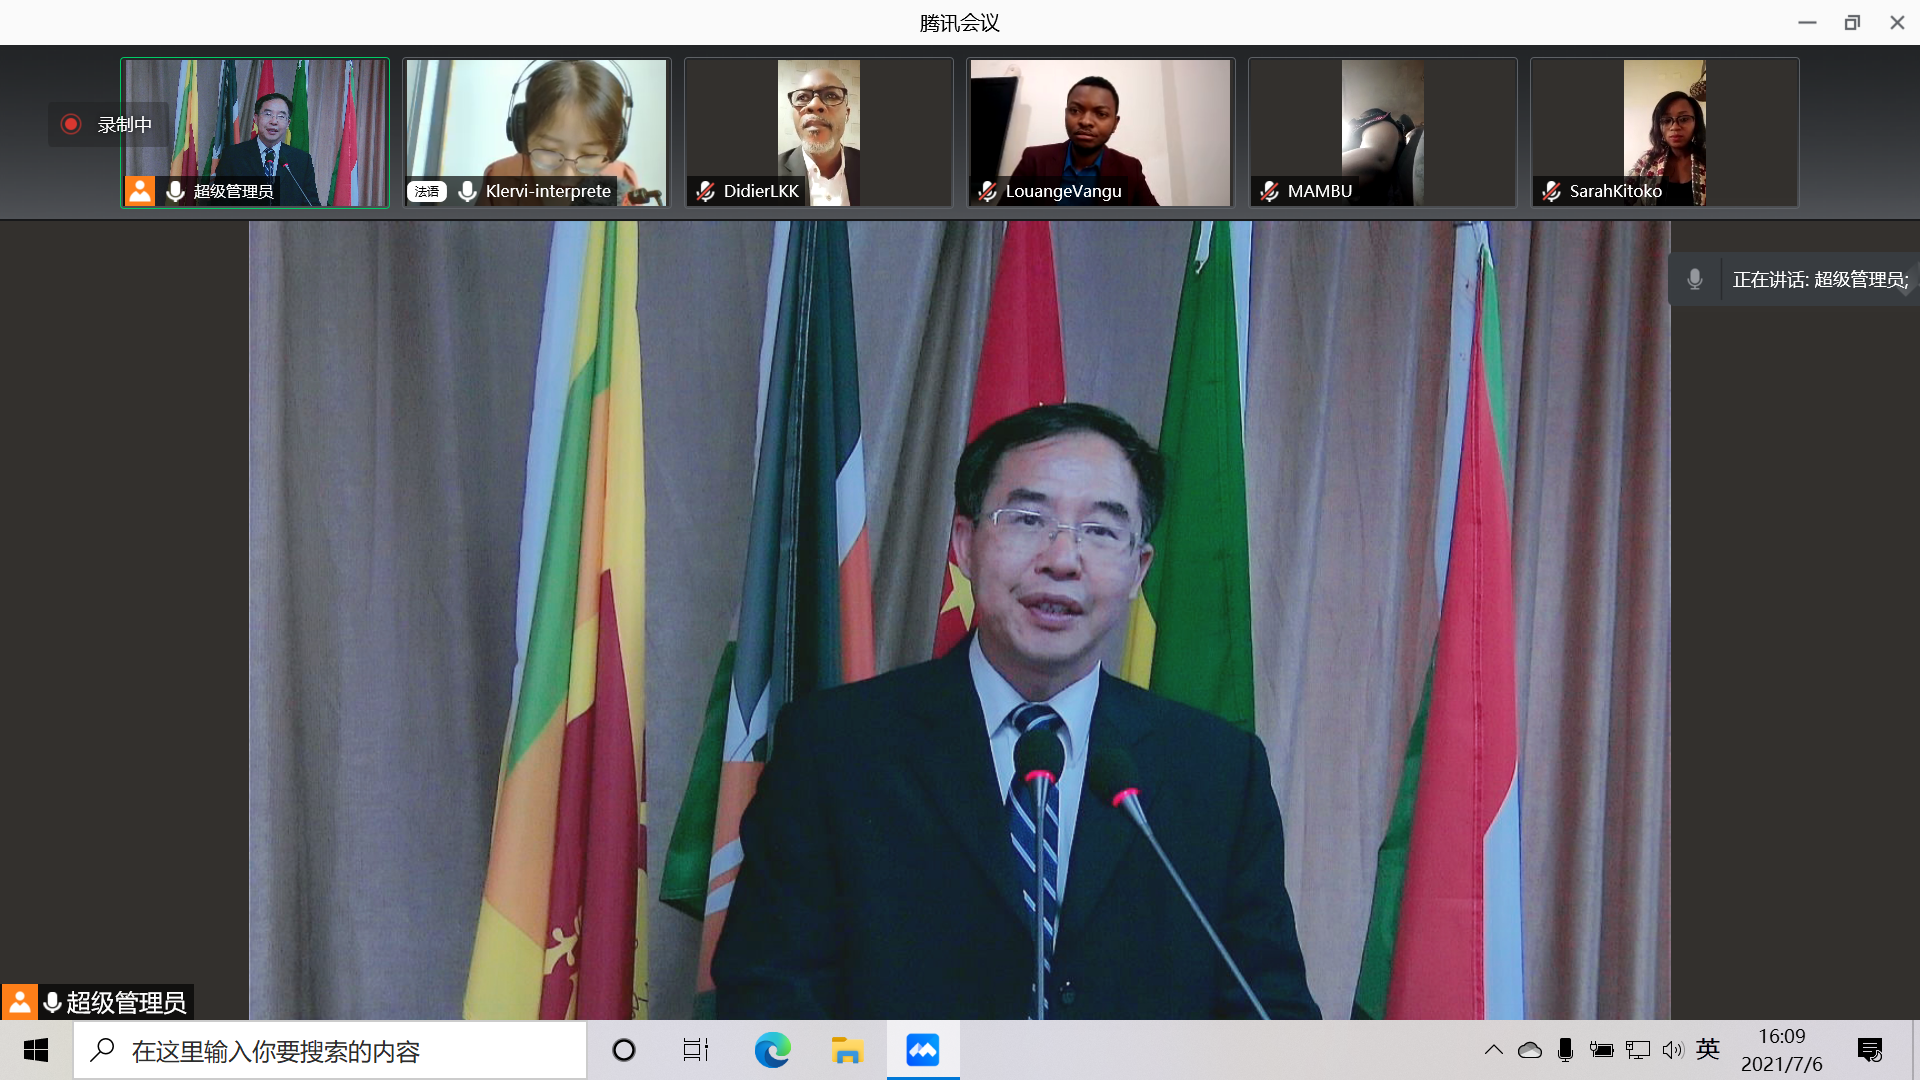This screenshot has width=1920, height=1080.
Task: Click the microphone tray icon
Action: point(1565,1050)
